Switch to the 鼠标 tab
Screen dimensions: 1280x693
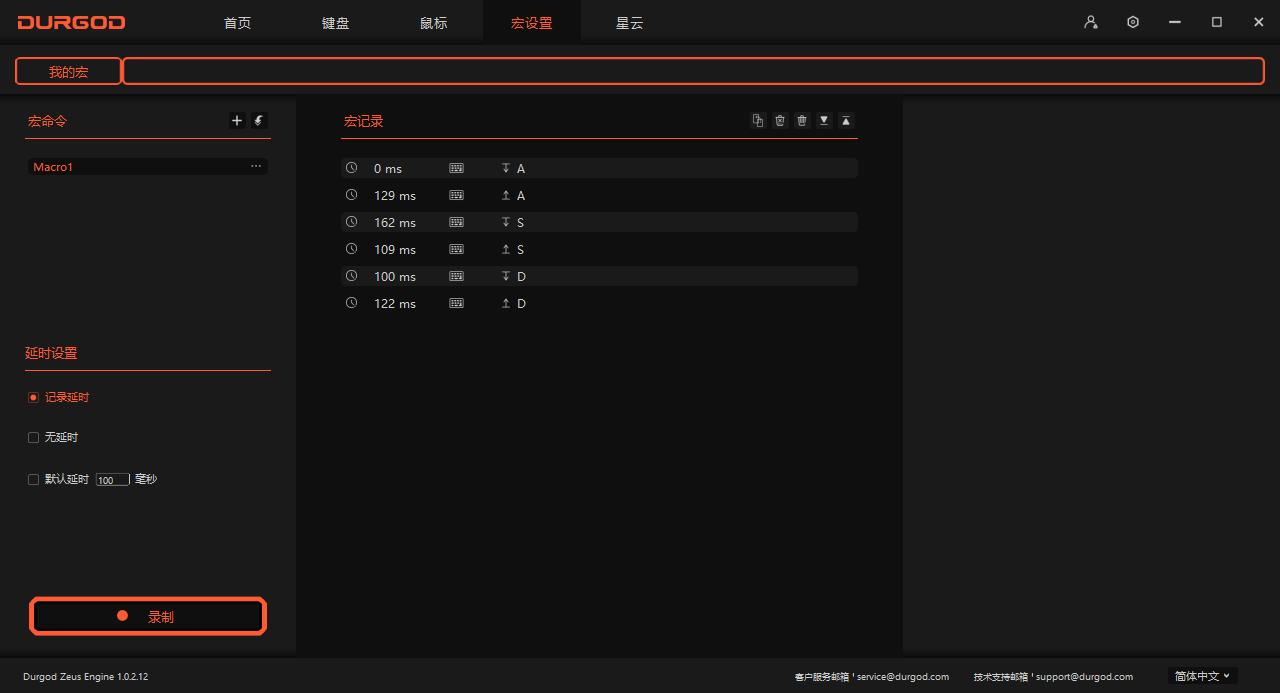point(434,22)
